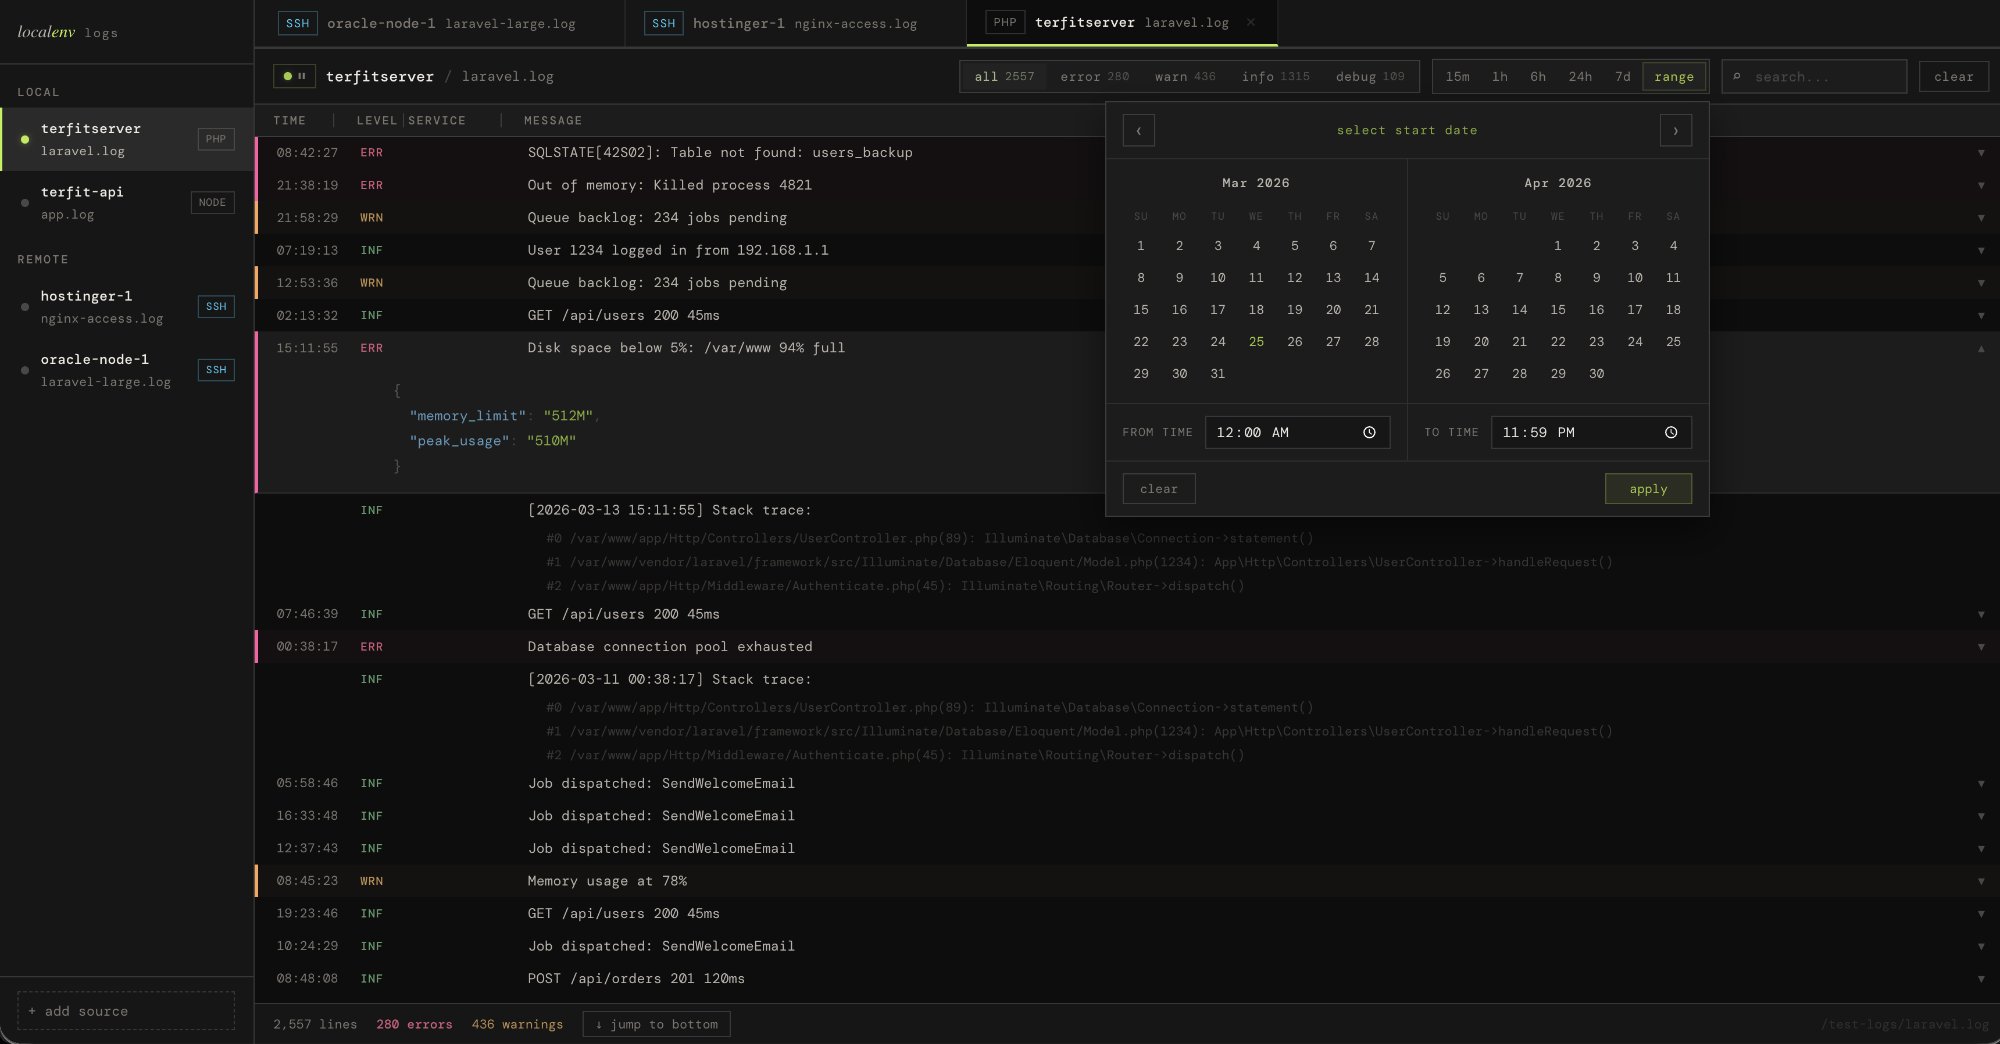
Task: Expand the 'Out of memory: Killed process 4821' entry
Action: point(1982,185)
